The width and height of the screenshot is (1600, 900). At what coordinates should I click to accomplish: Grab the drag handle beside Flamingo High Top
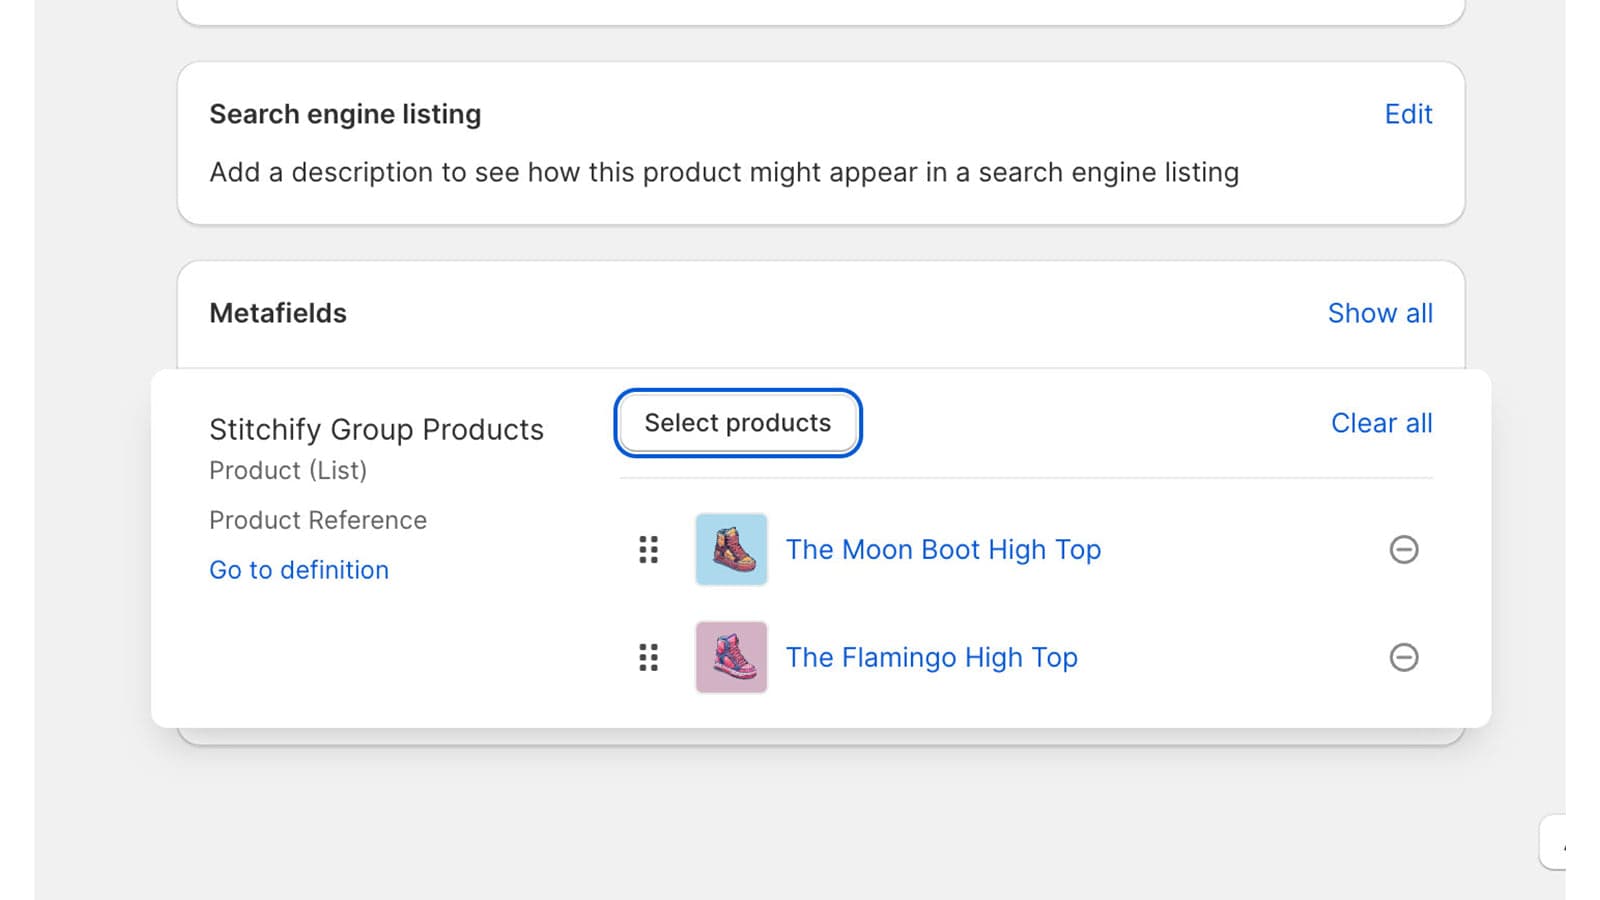click(648, 658)
